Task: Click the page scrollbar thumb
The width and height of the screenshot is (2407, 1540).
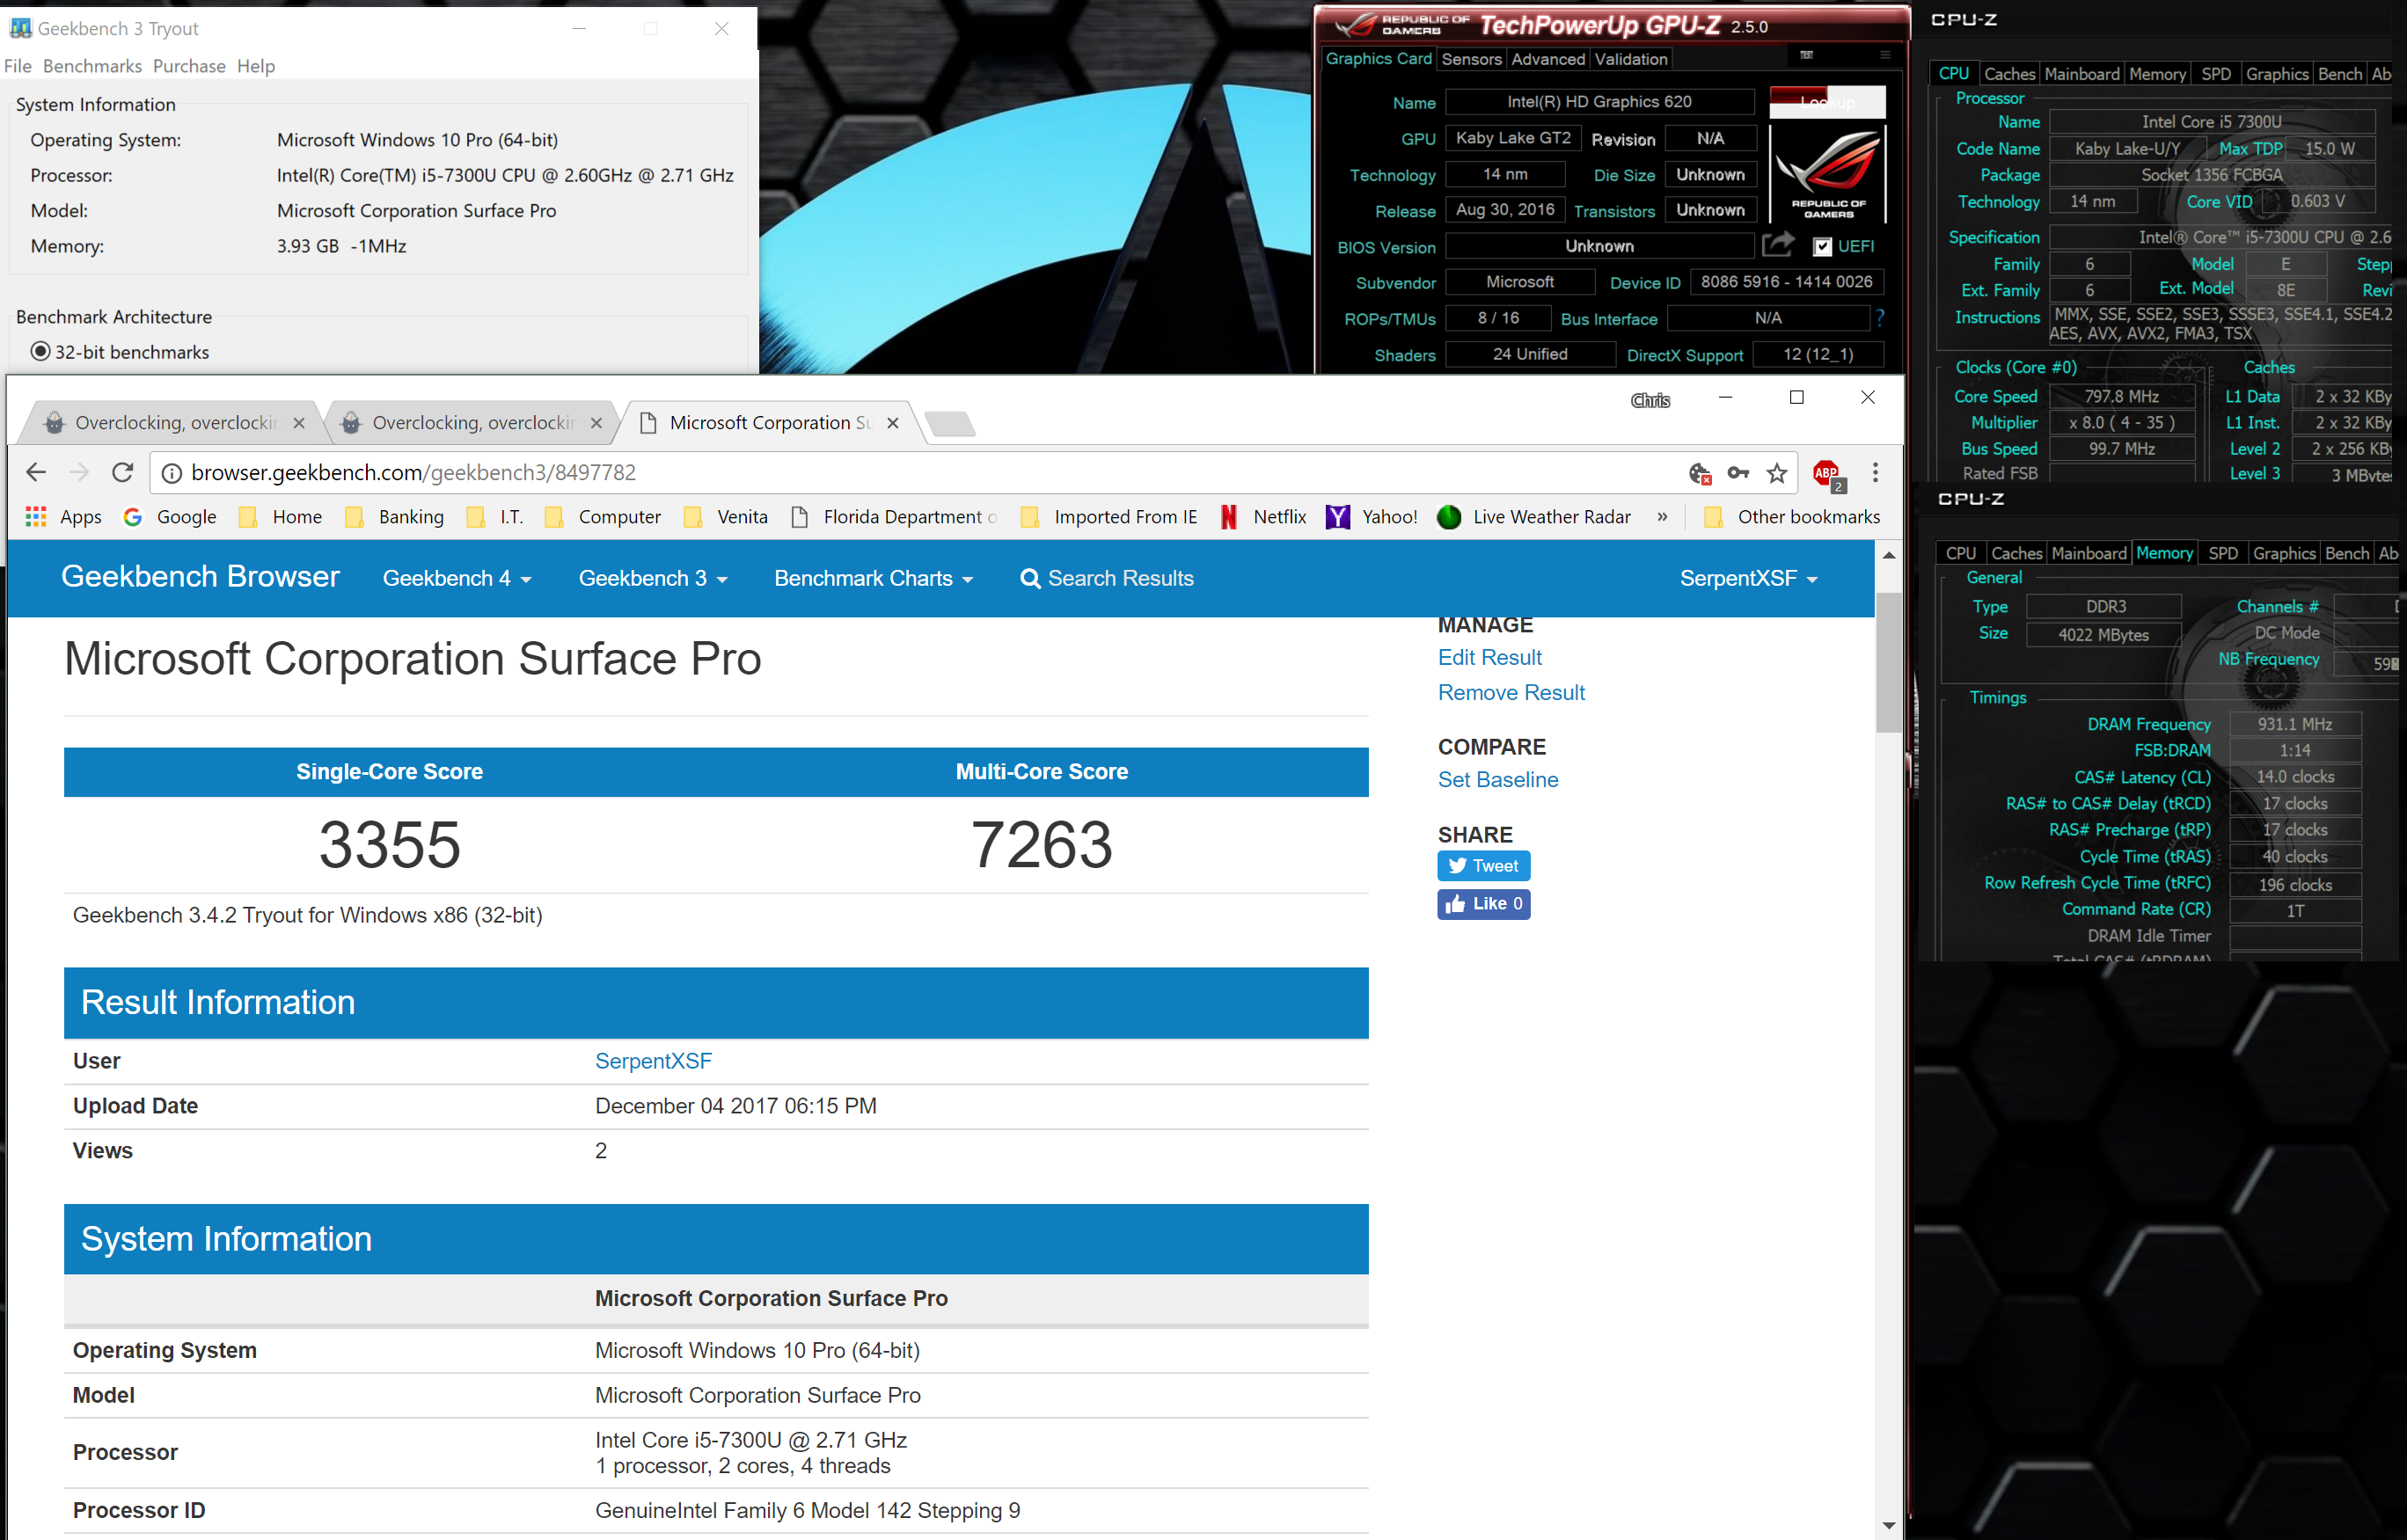Action: click(1888, 662)
